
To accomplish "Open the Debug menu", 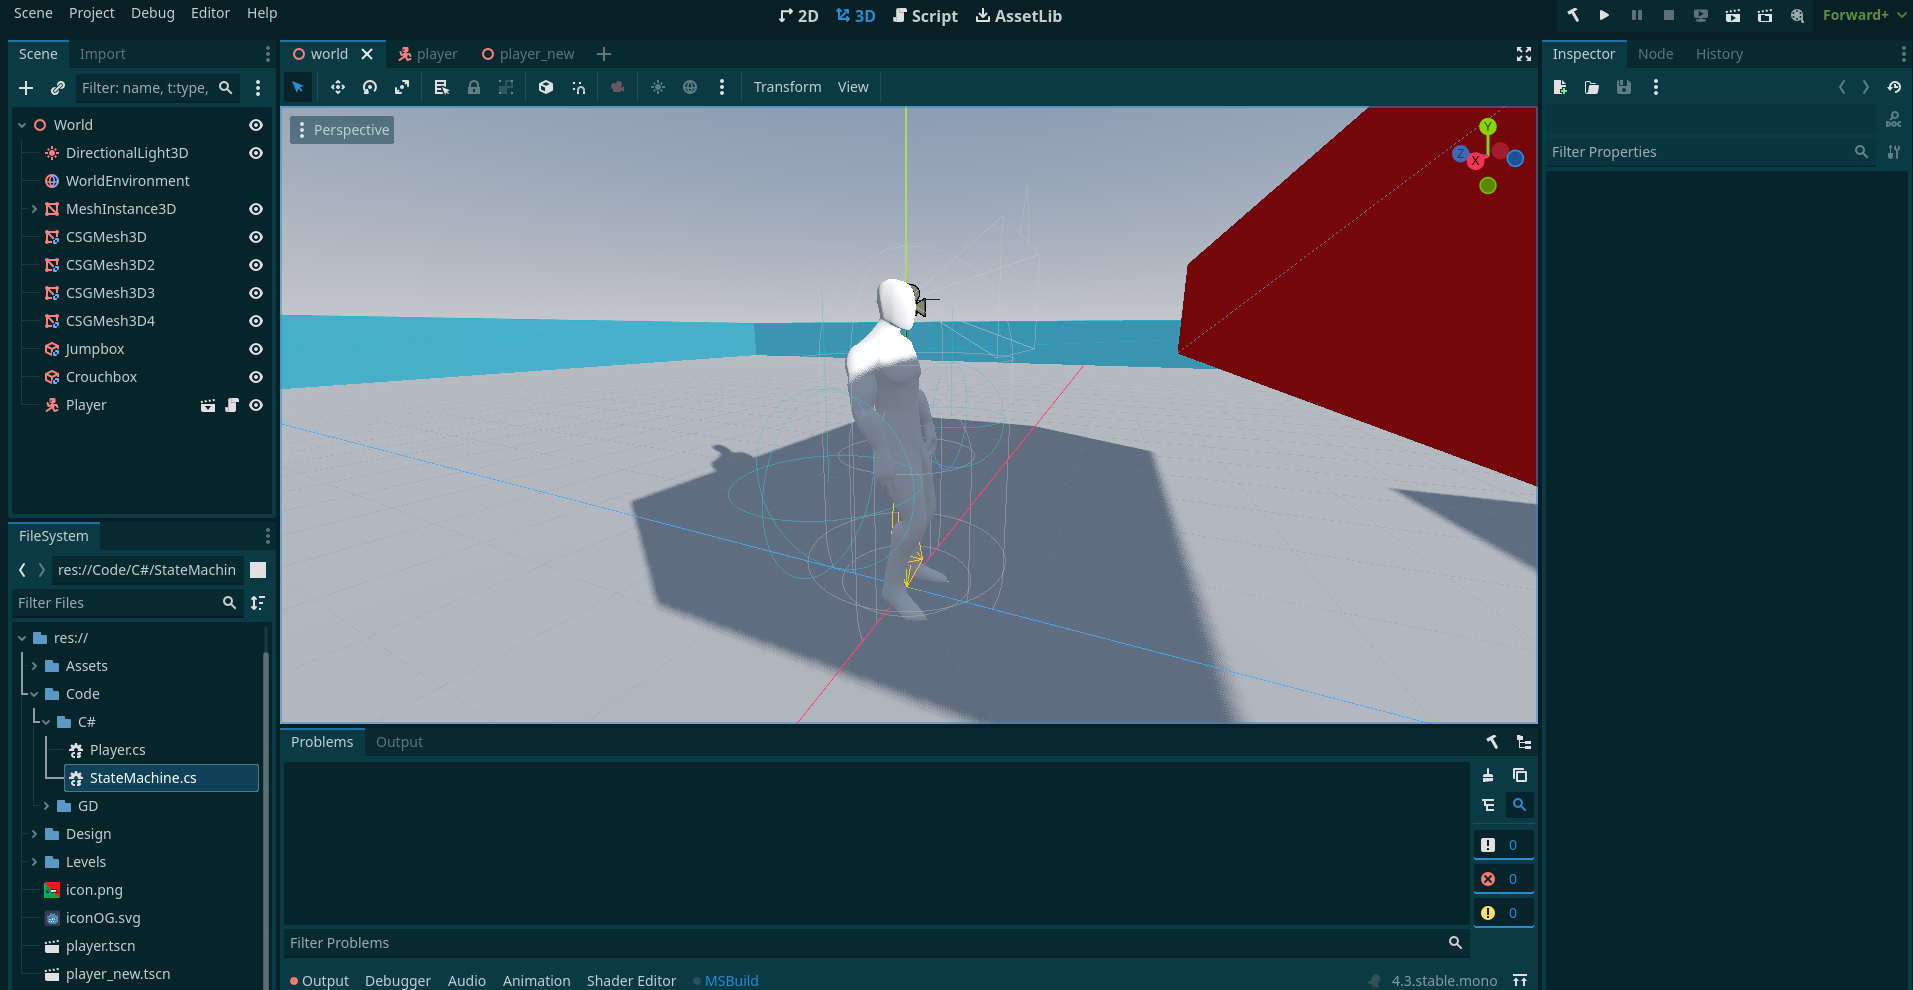I will click(152, 13).
